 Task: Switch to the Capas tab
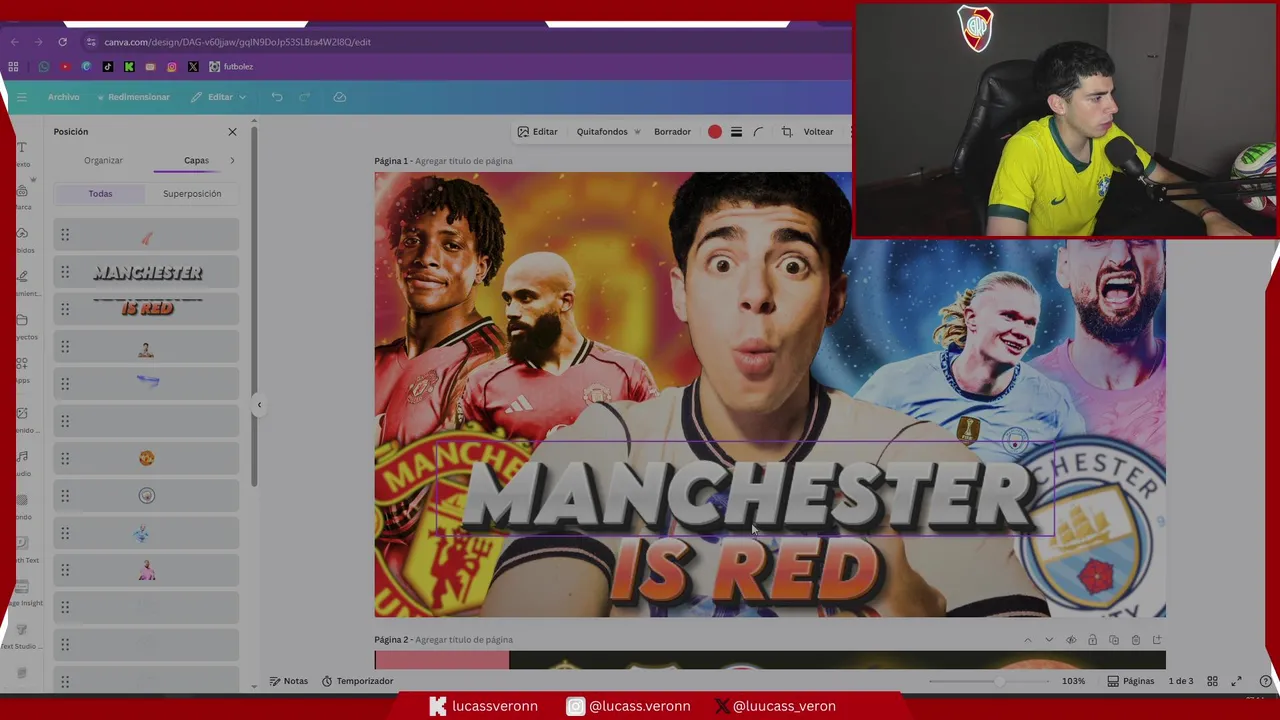[x=196, y=161]
